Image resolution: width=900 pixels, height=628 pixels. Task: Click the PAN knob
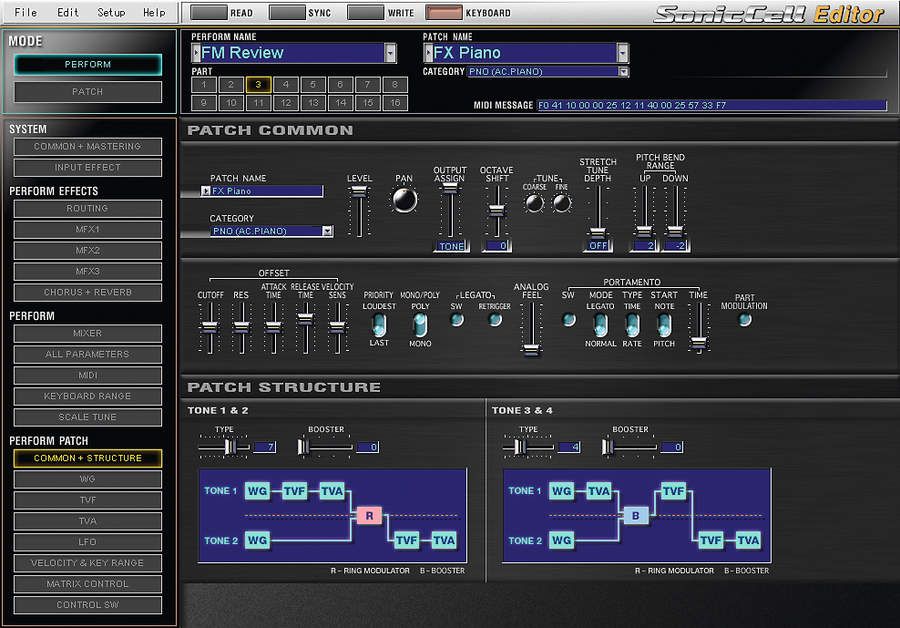pos(405,200)
